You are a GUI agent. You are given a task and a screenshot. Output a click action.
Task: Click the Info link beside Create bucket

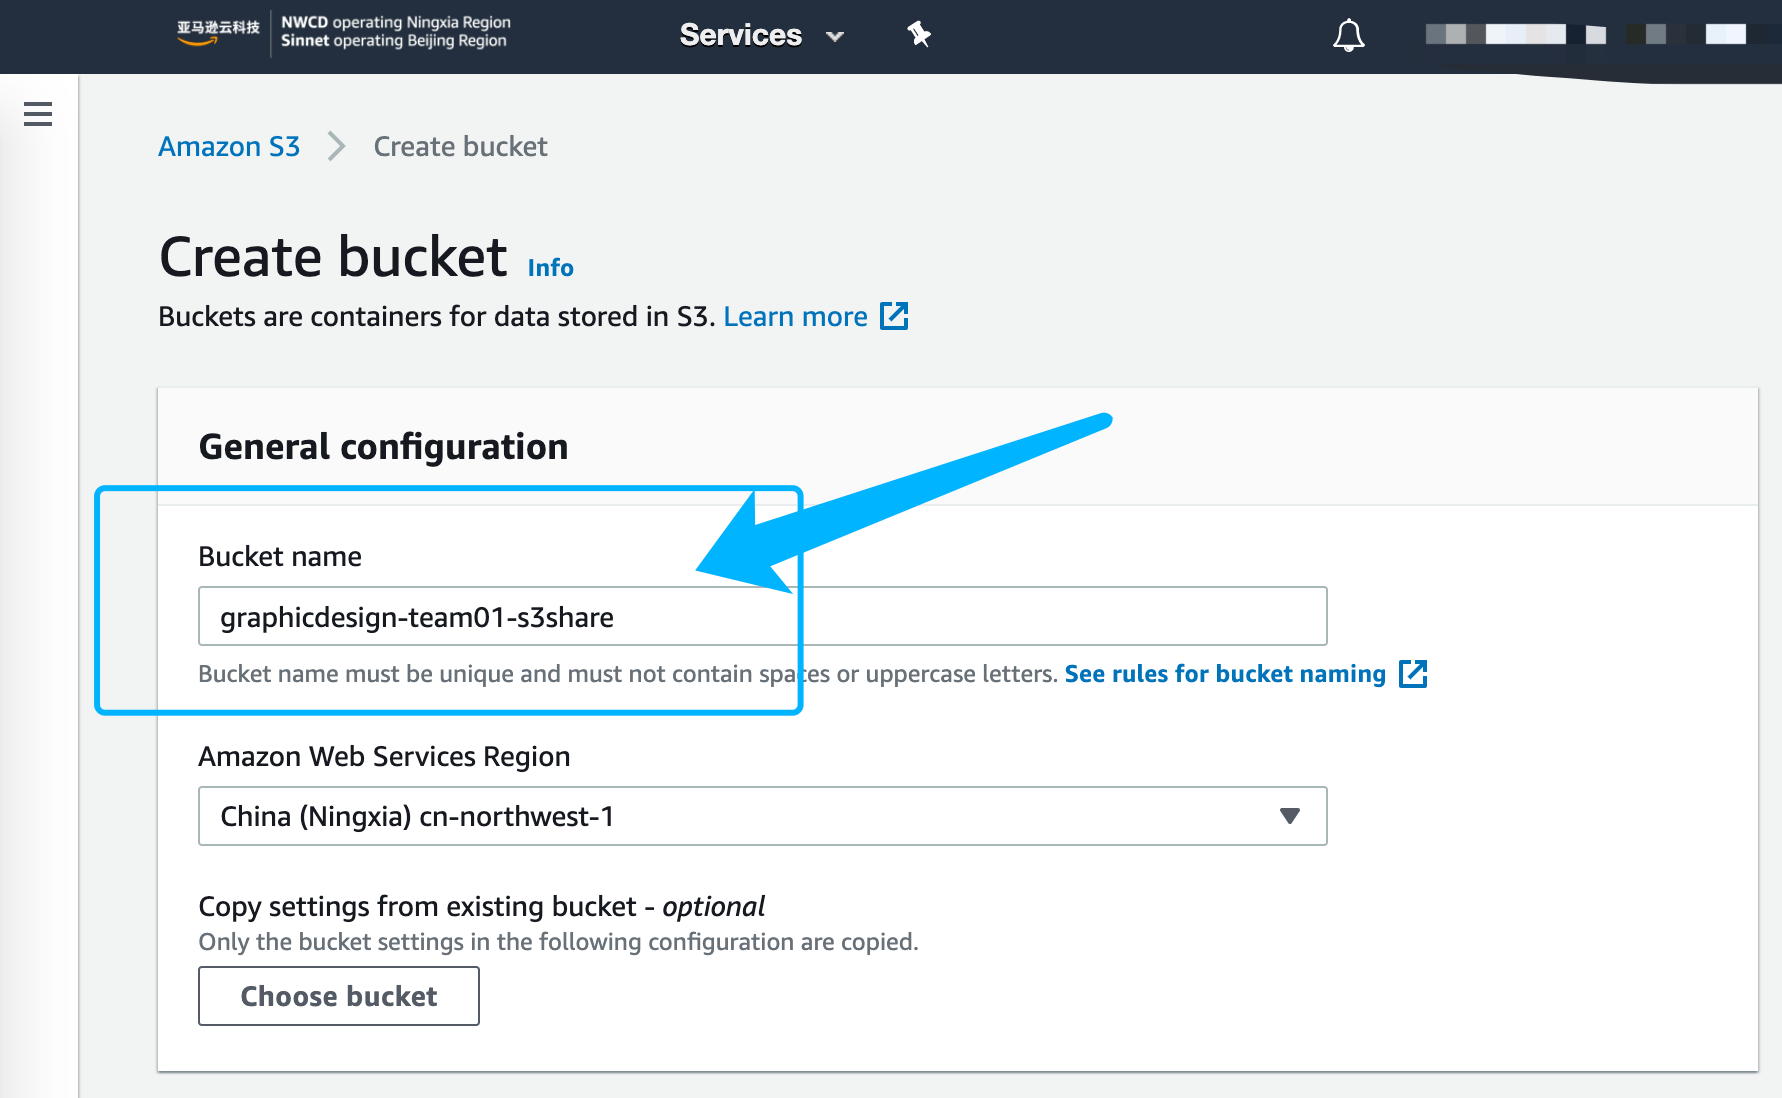[x=550, y=267]
